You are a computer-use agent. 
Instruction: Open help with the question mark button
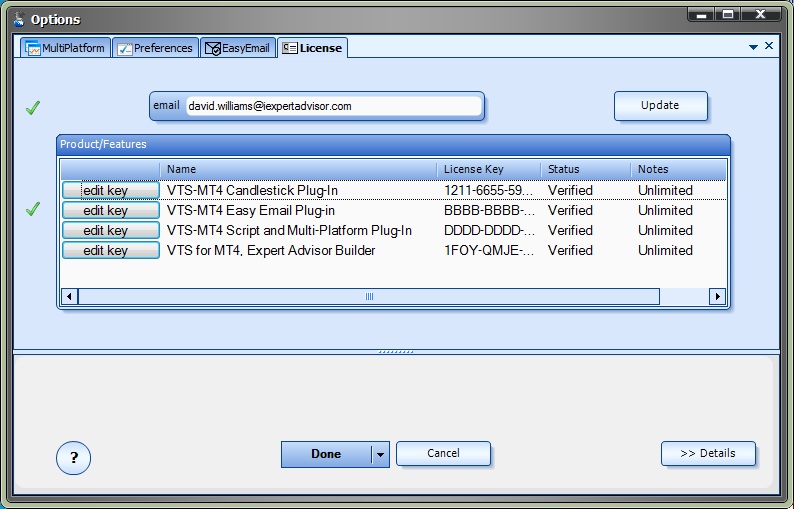pos(73,458)
